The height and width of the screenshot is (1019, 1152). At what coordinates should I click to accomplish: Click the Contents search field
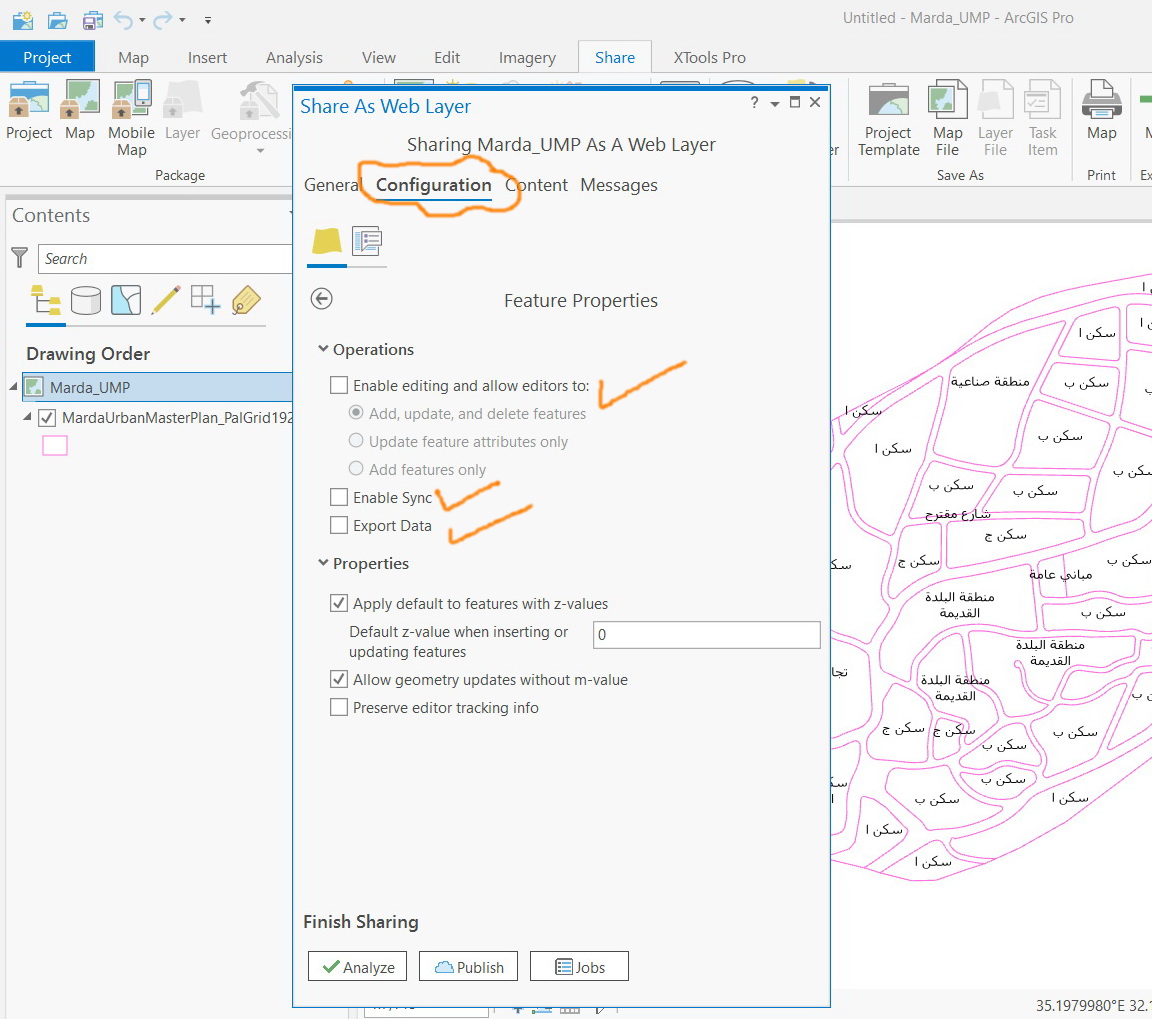point(165,259)
